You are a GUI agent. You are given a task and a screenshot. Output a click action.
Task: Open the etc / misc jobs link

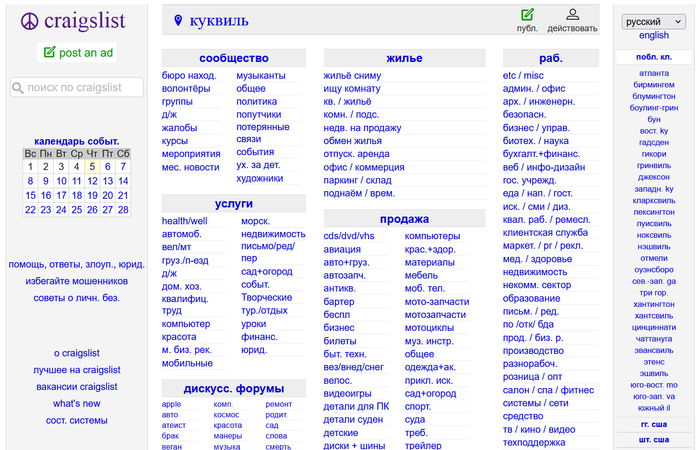(x=523, y=76)
